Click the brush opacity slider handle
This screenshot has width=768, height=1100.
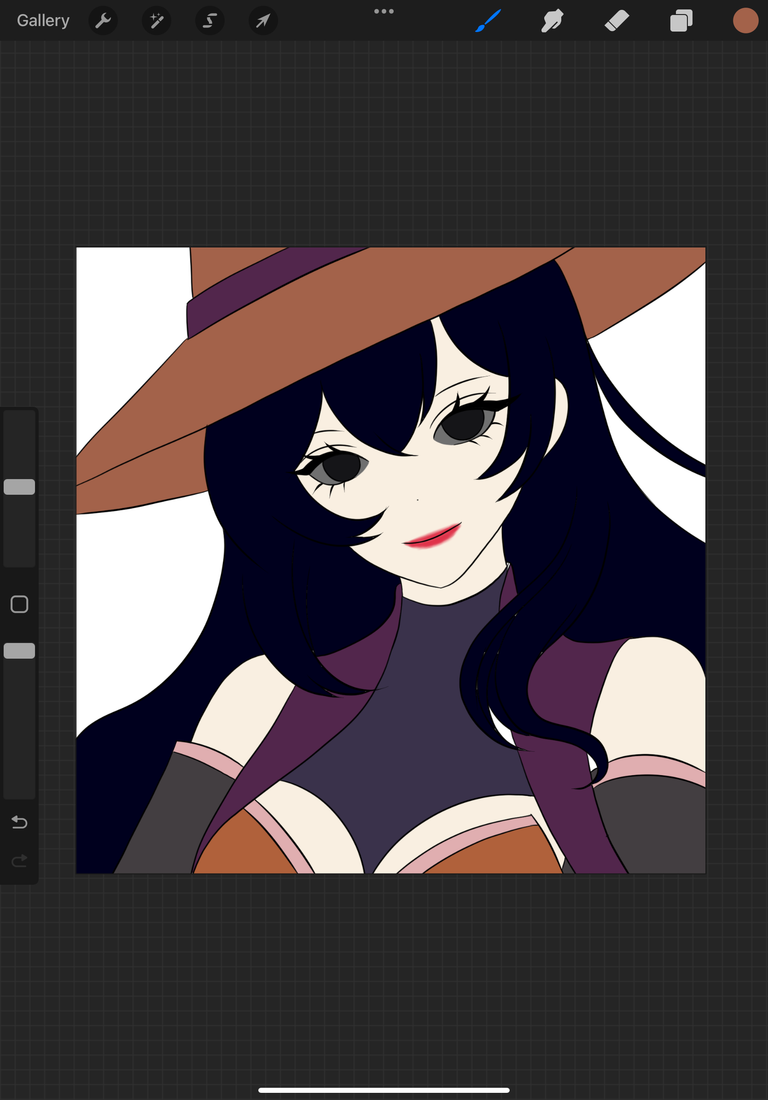[x=20, y=651]
